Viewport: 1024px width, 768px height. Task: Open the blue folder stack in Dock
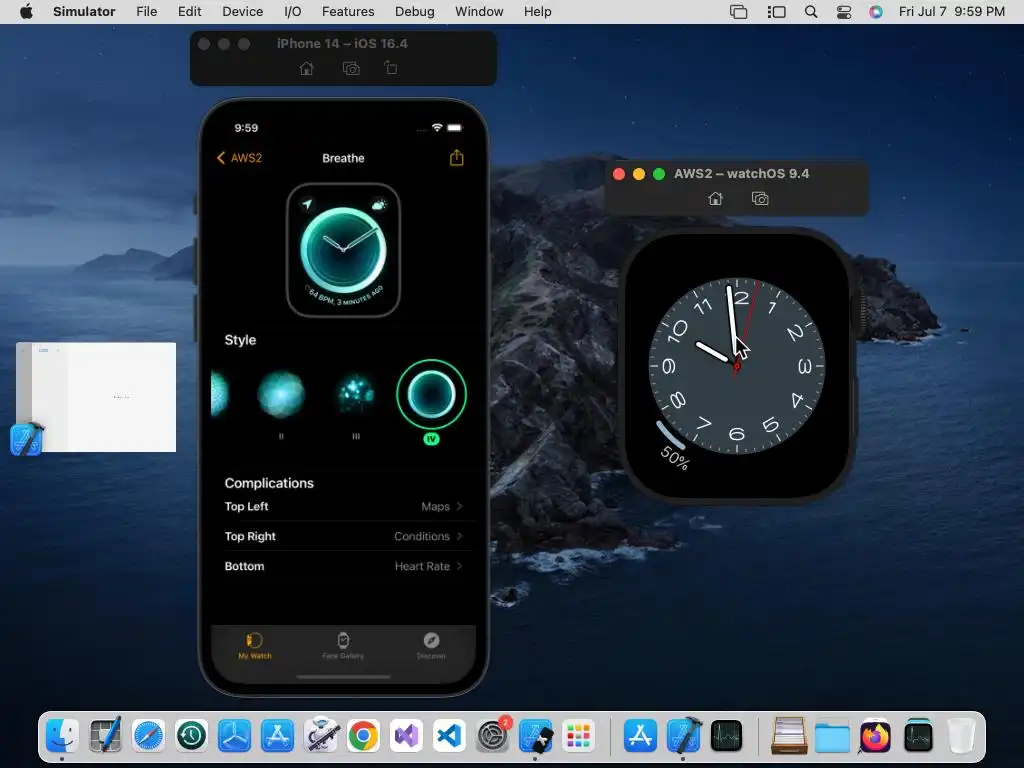[x=832, y=738]
